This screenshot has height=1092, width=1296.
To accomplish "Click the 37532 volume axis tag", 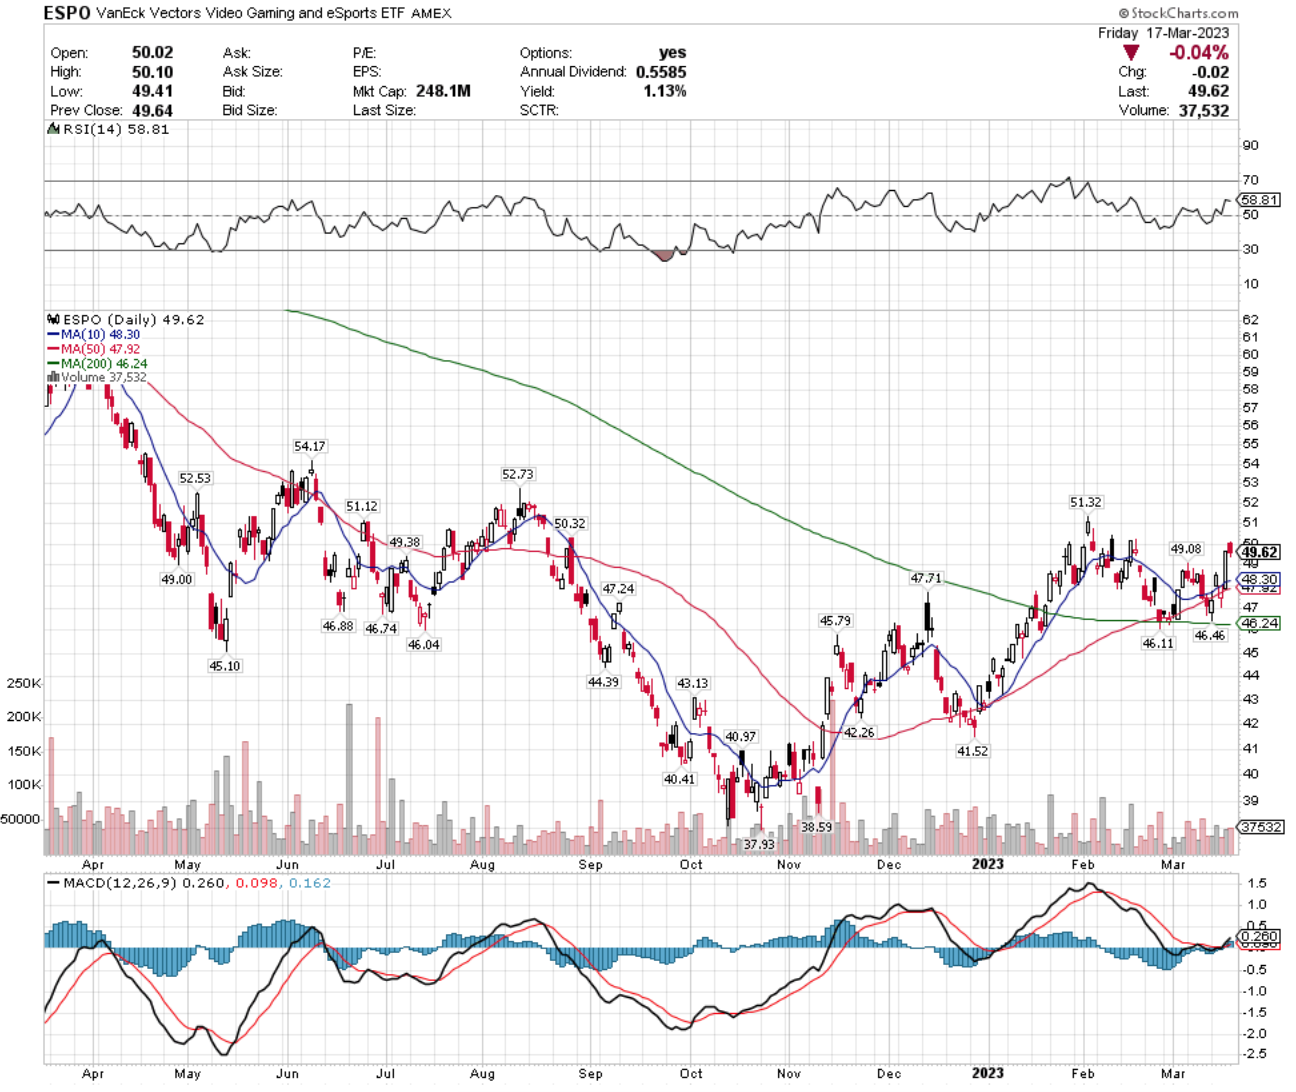I will (x=1260, y=827).
